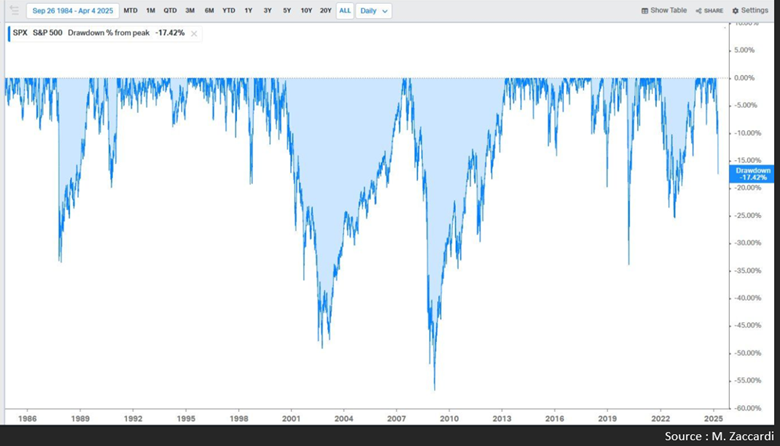Open the Settings gear

tap(735, 11)
